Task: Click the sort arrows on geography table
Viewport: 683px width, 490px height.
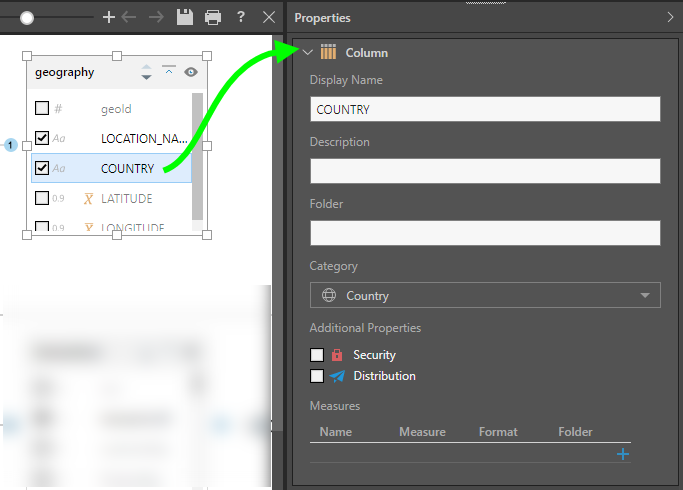Action: [146, 72]
